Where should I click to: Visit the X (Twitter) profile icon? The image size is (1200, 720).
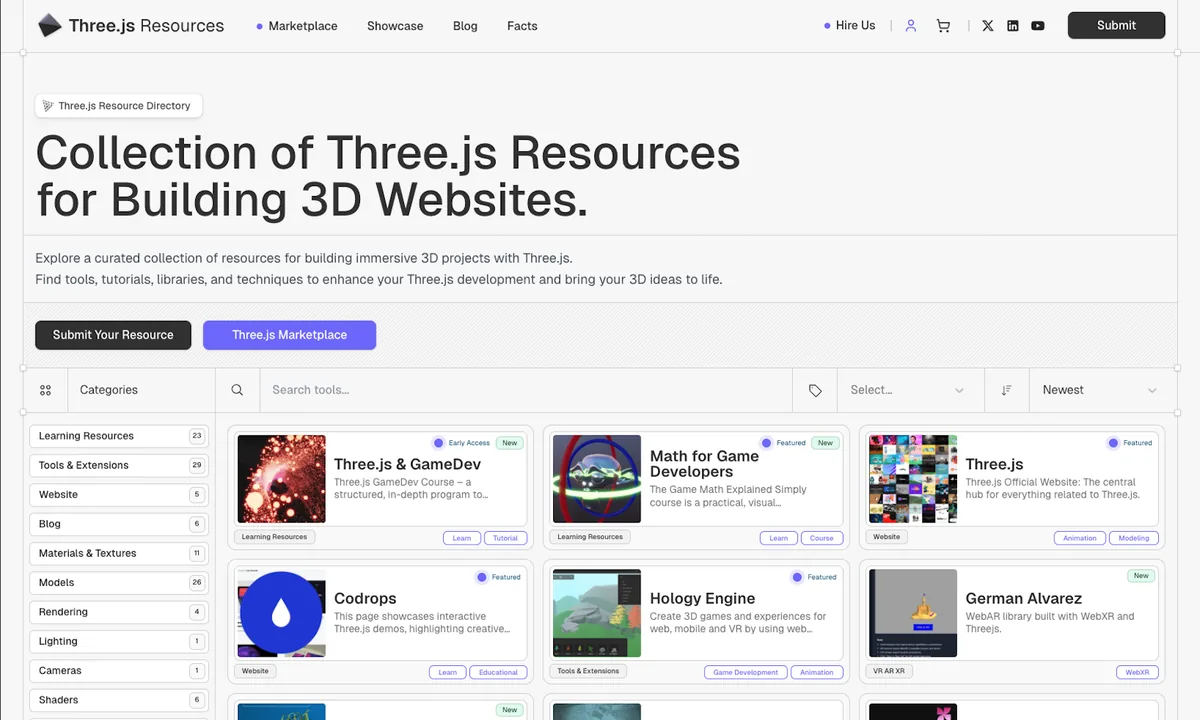988,26
